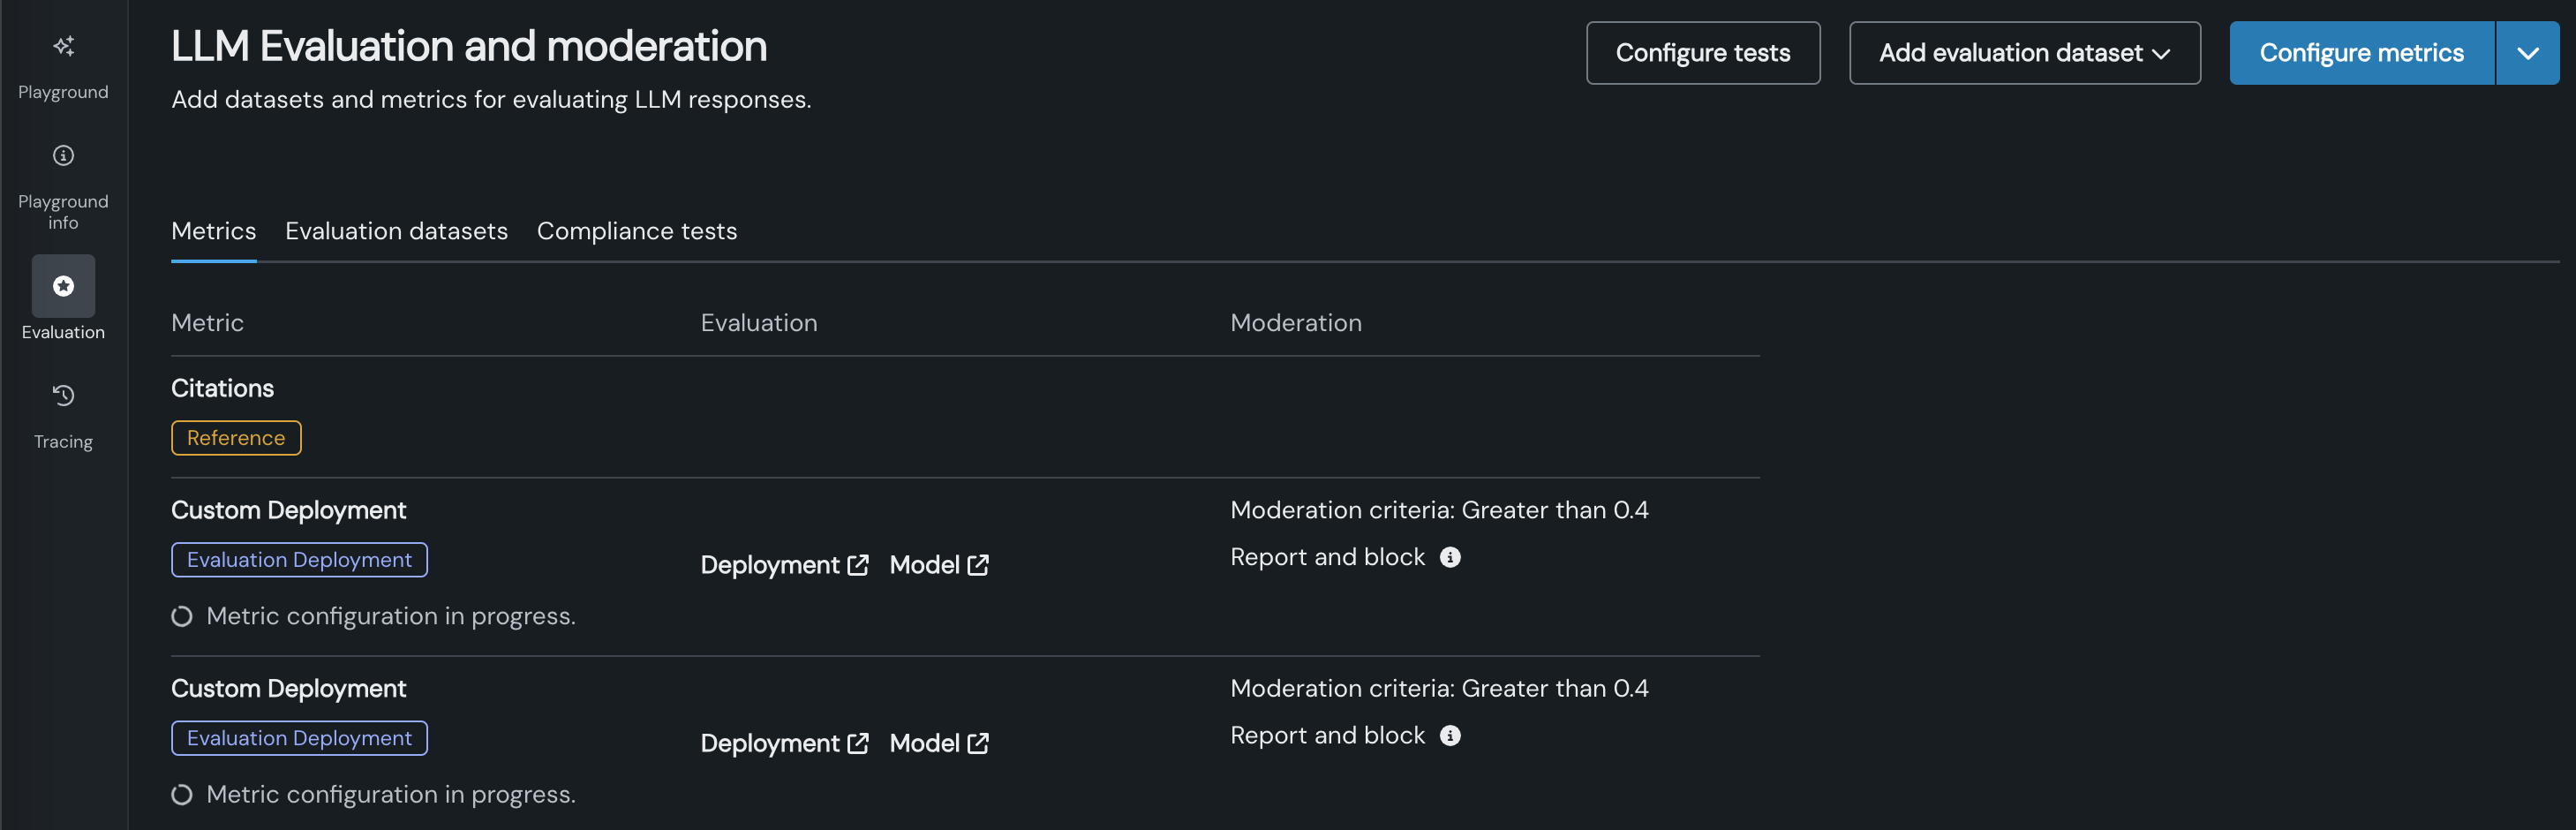Click info icon beside first Report and block

(1450, 558)
